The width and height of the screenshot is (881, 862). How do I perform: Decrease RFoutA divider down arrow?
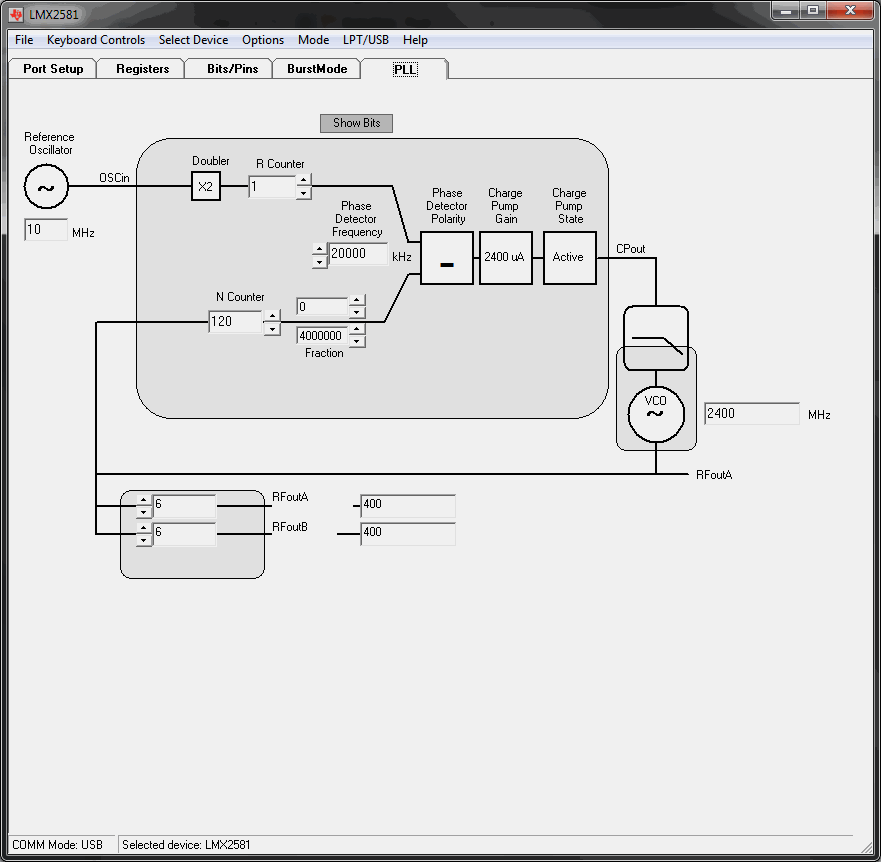click(144, 512)
